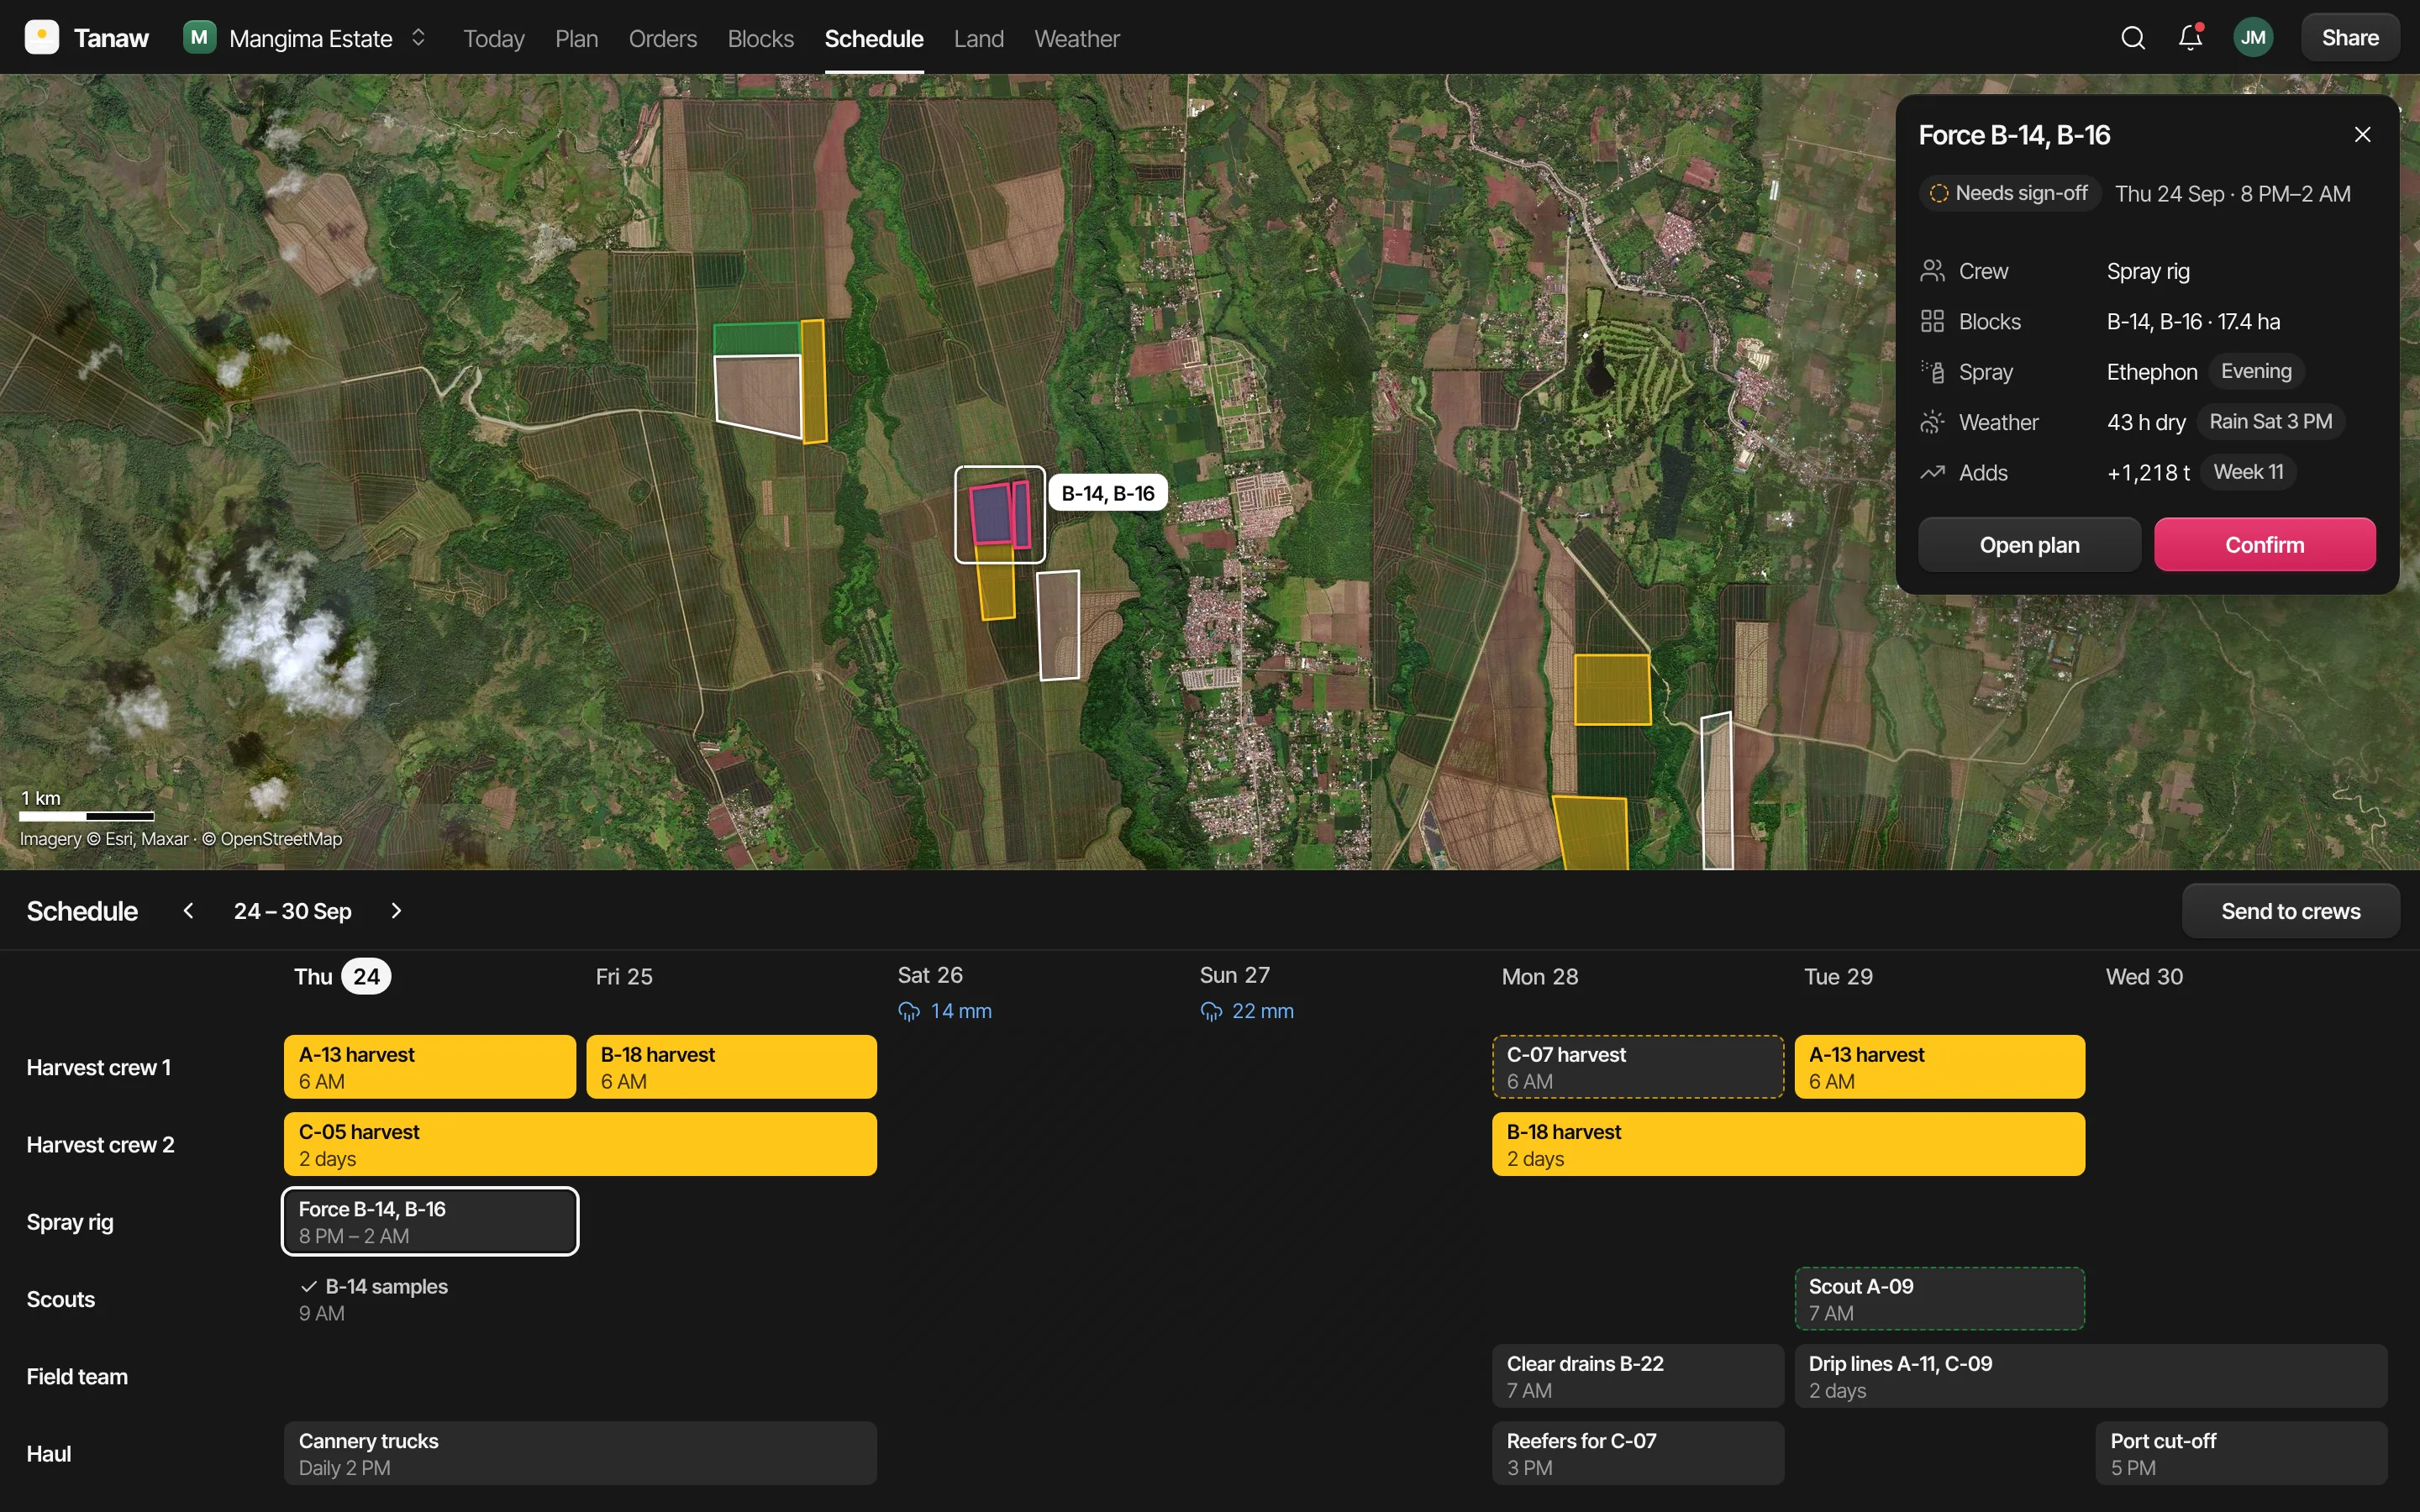This screenshot has height=1512, width=2420.
Task: Open the Cannery trucks Daily 2 PM card
Action: 580,1453
